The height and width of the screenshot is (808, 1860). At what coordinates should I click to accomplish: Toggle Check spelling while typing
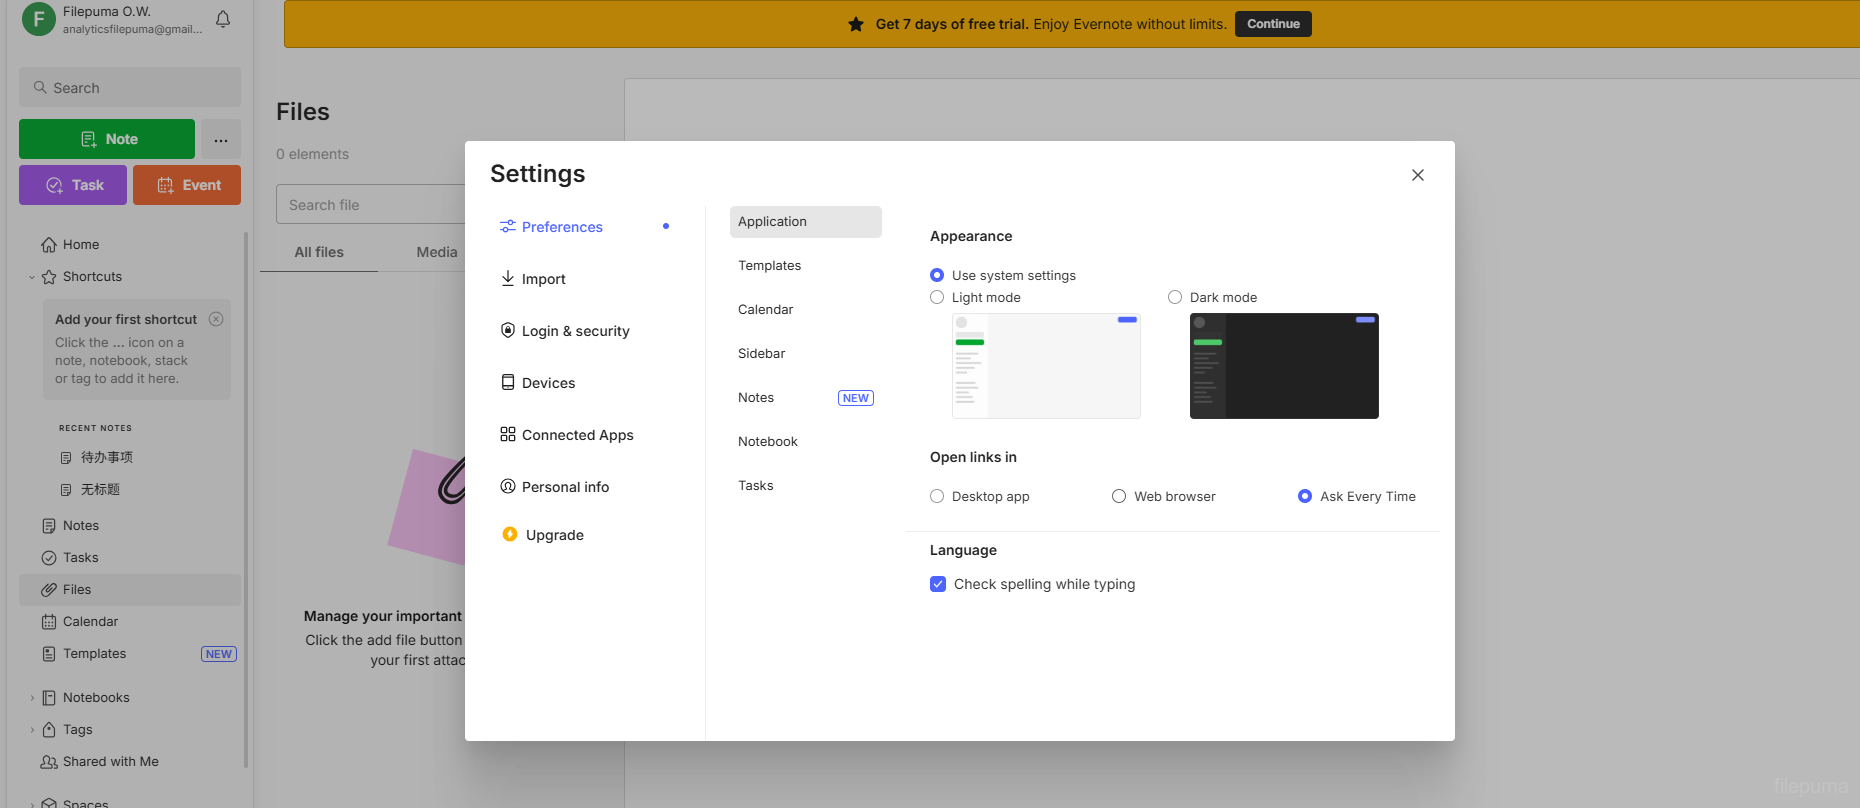[x=938, y=584]
